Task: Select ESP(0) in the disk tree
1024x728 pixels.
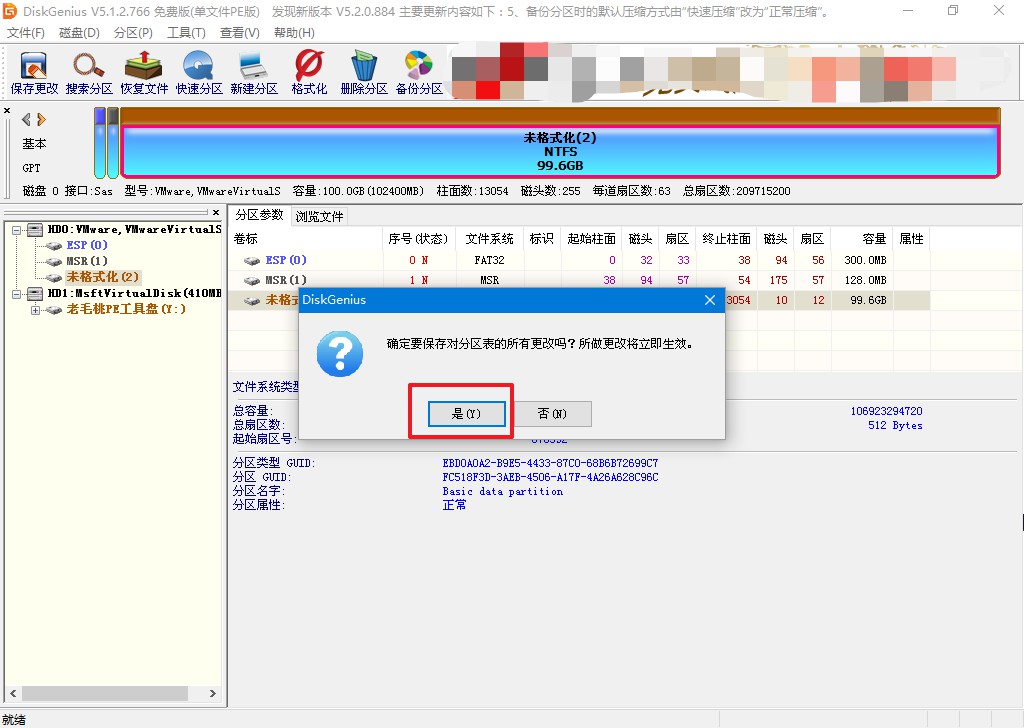Action: click(87, 245)
